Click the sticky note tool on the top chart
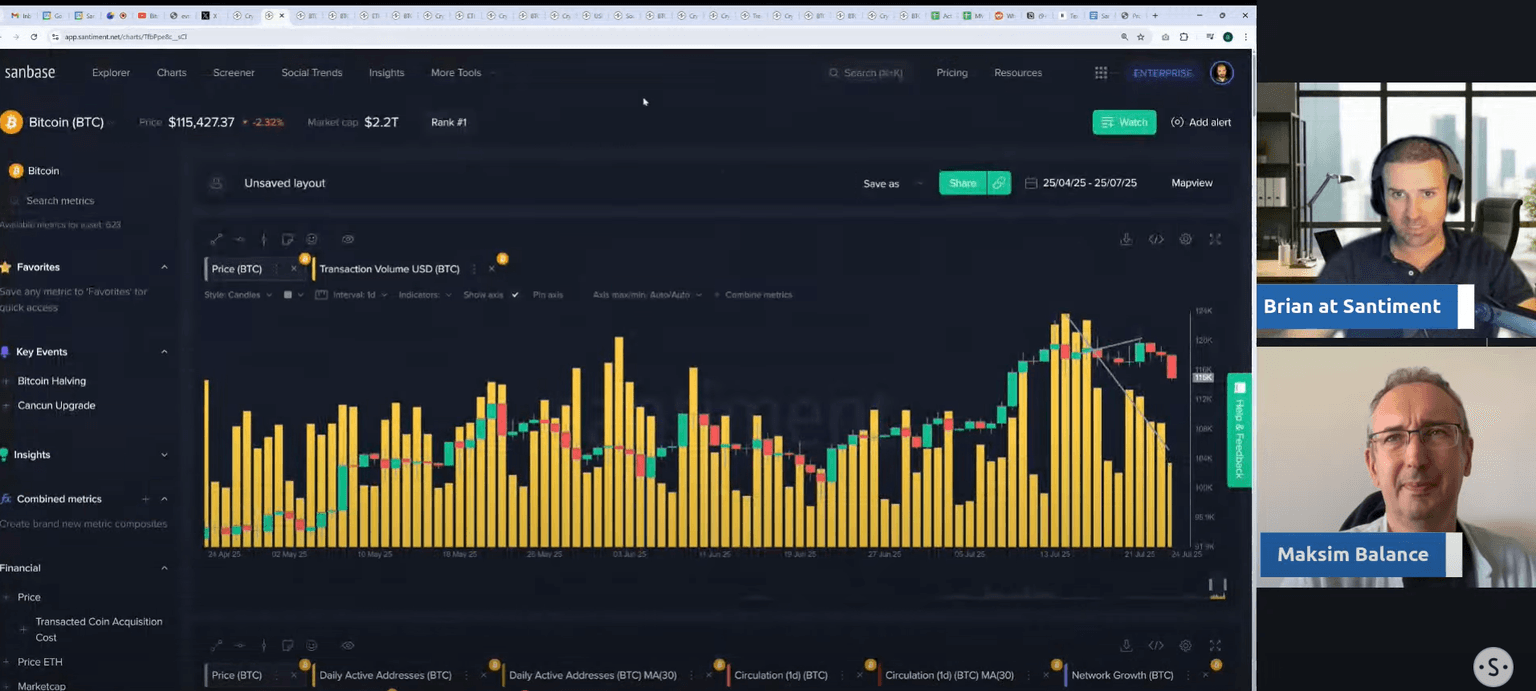 point(288,240)
